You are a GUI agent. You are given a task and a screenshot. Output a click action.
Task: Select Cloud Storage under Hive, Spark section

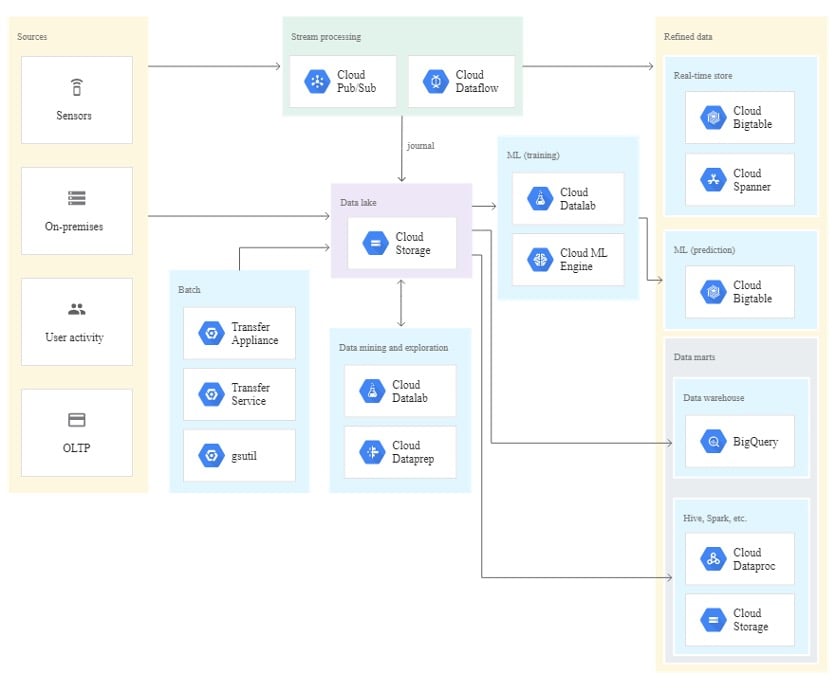coord(712,620)
